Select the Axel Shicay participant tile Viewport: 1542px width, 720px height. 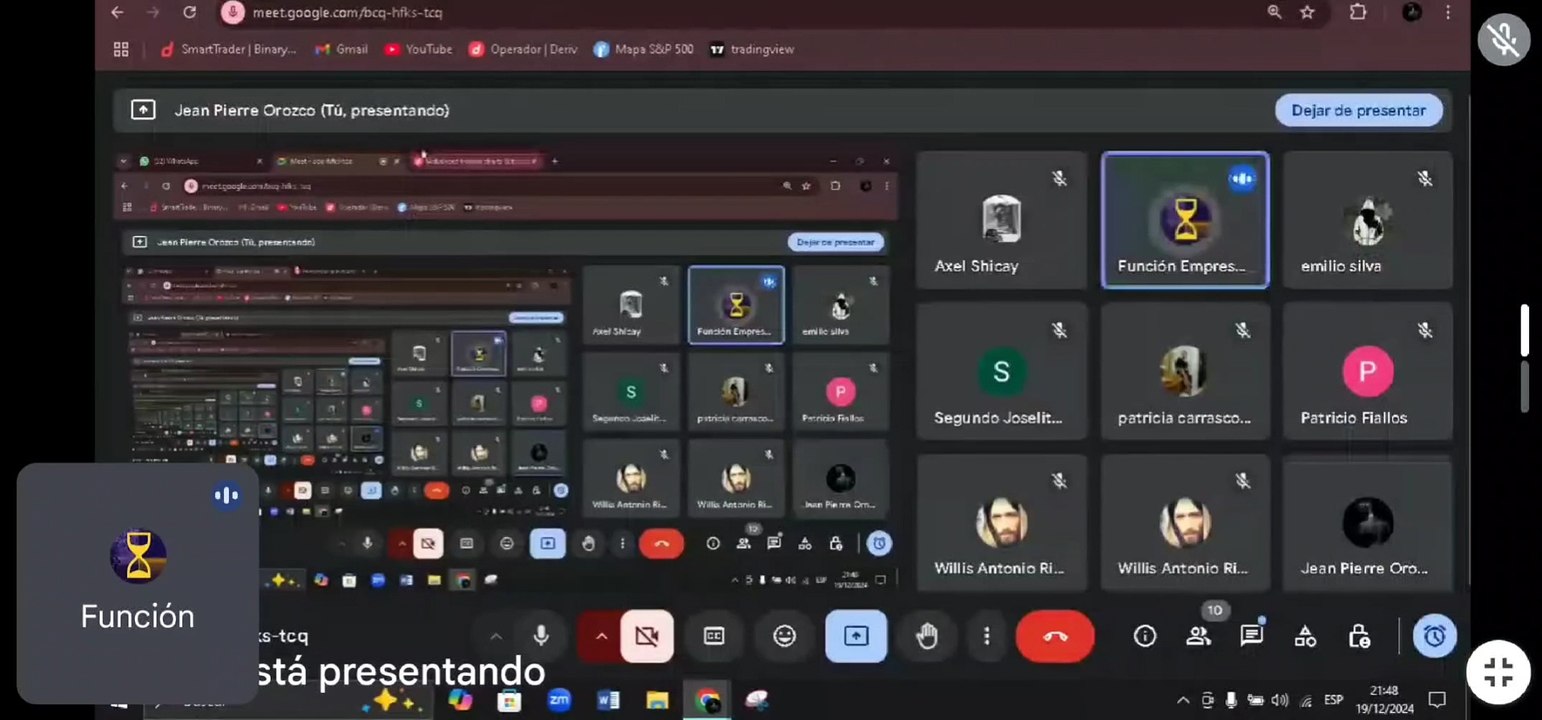click(1000, 220)
